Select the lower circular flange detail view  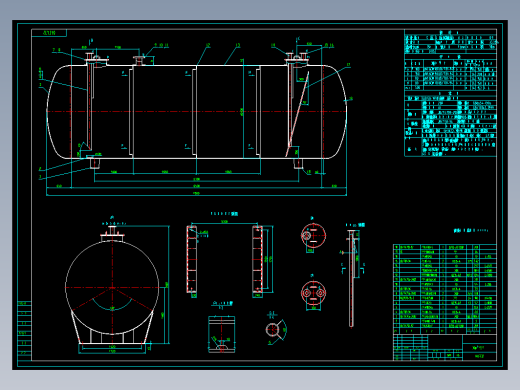pos(313,293)
